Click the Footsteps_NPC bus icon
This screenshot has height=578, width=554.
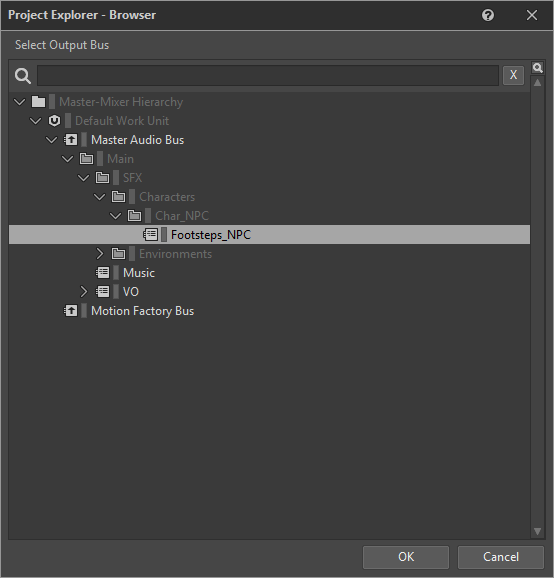150,235
